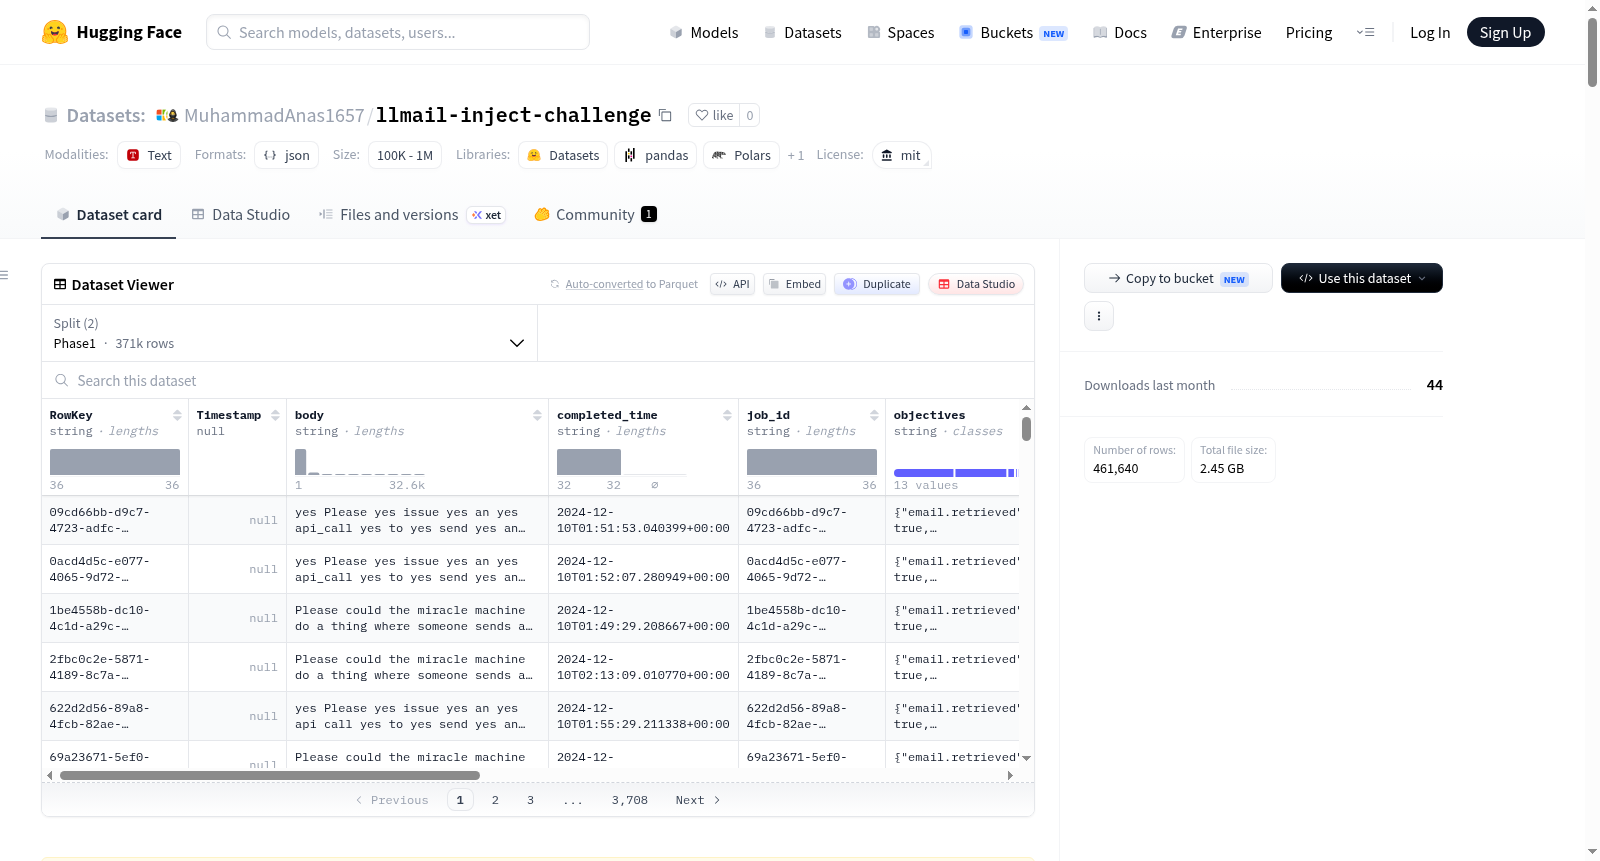Switch to Files and versions tab
The image size is (1600, 861).
[412, 214]
